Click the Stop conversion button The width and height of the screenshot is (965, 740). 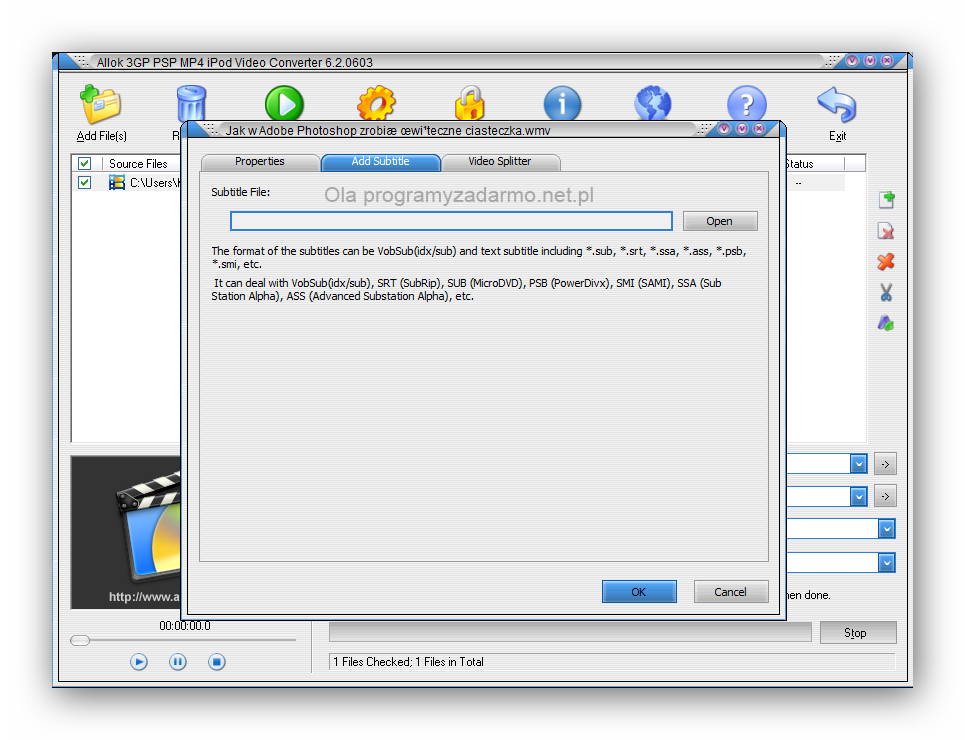(858, 633)
